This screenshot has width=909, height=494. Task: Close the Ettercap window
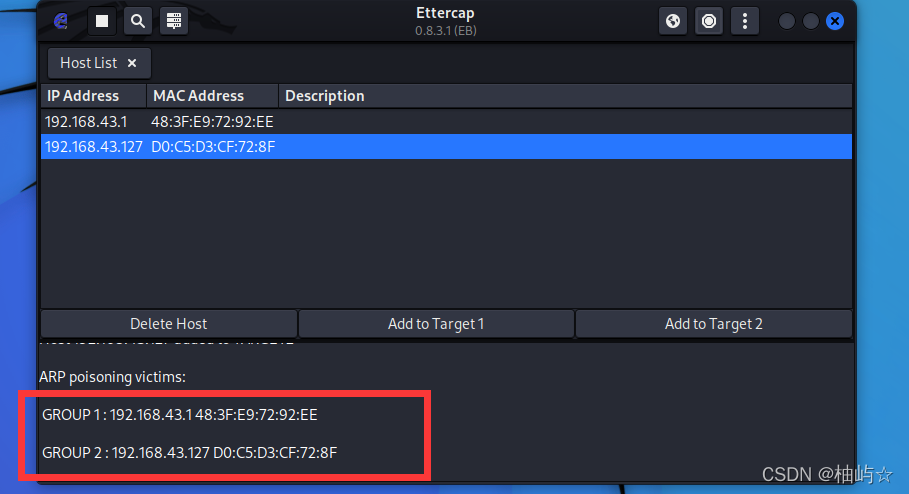coord(835,21)
